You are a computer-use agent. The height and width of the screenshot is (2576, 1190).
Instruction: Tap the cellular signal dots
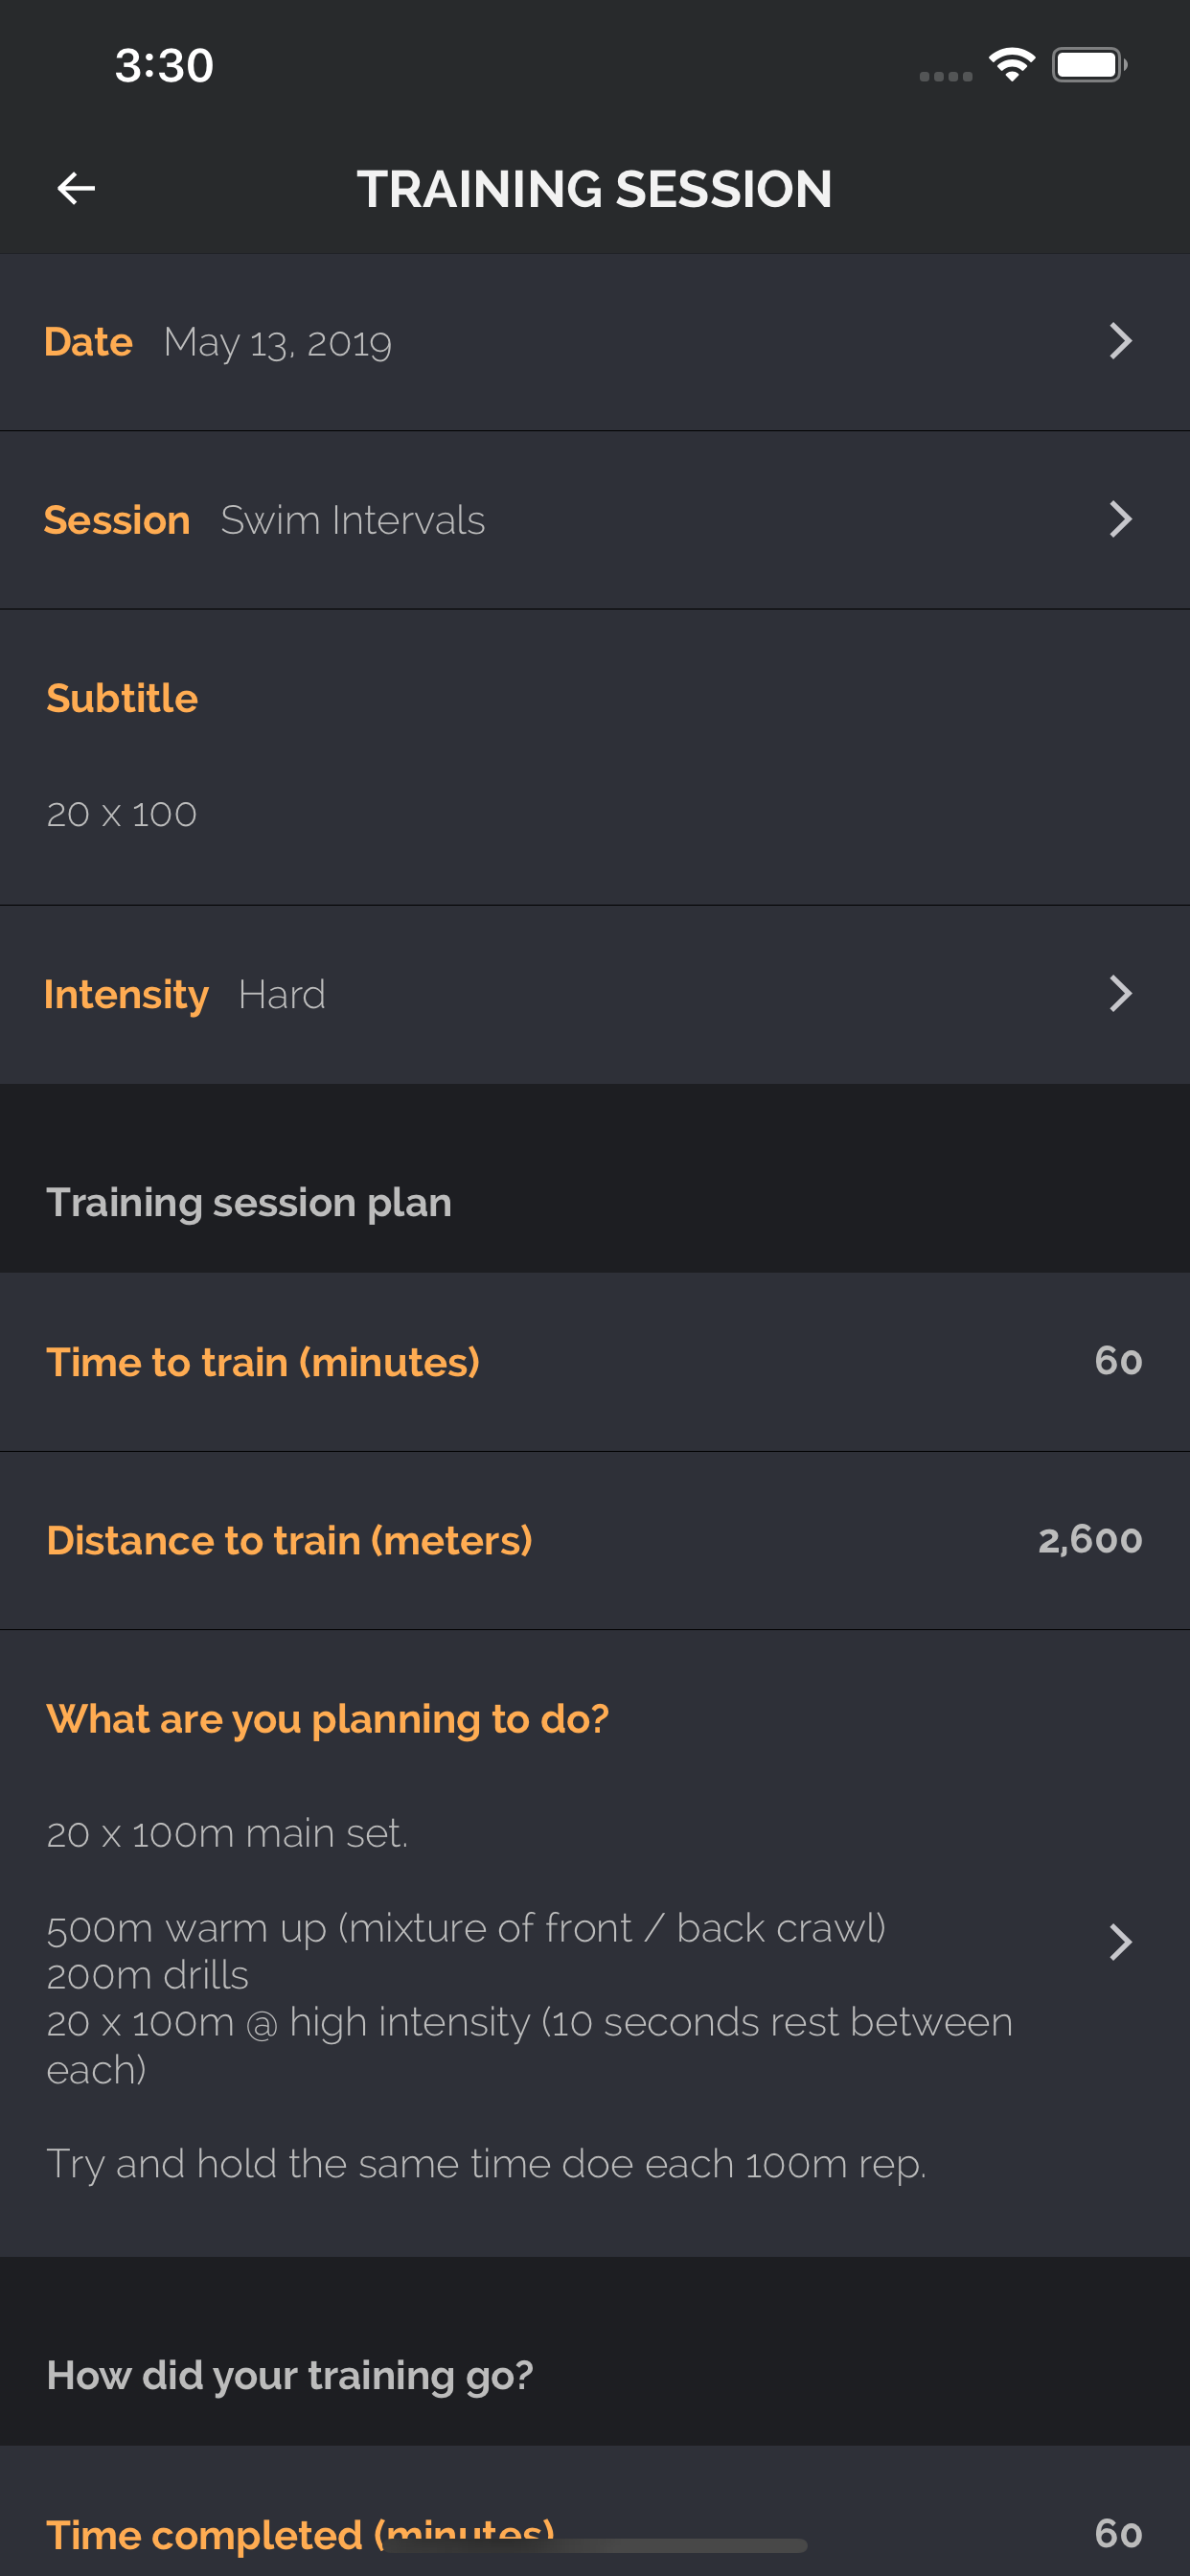coord(945,76)
